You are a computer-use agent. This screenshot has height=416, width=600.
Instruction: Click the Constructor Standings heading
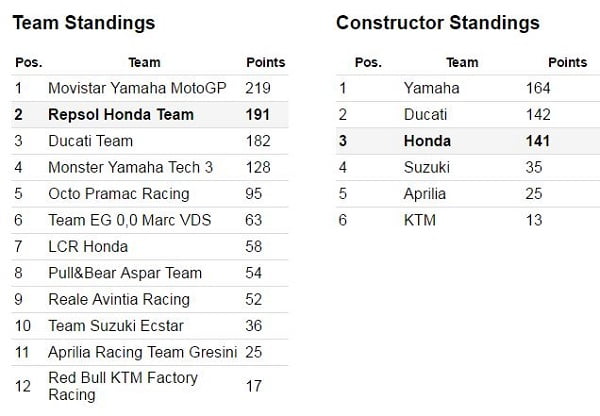pyautogui.click(x=437, y=23)
